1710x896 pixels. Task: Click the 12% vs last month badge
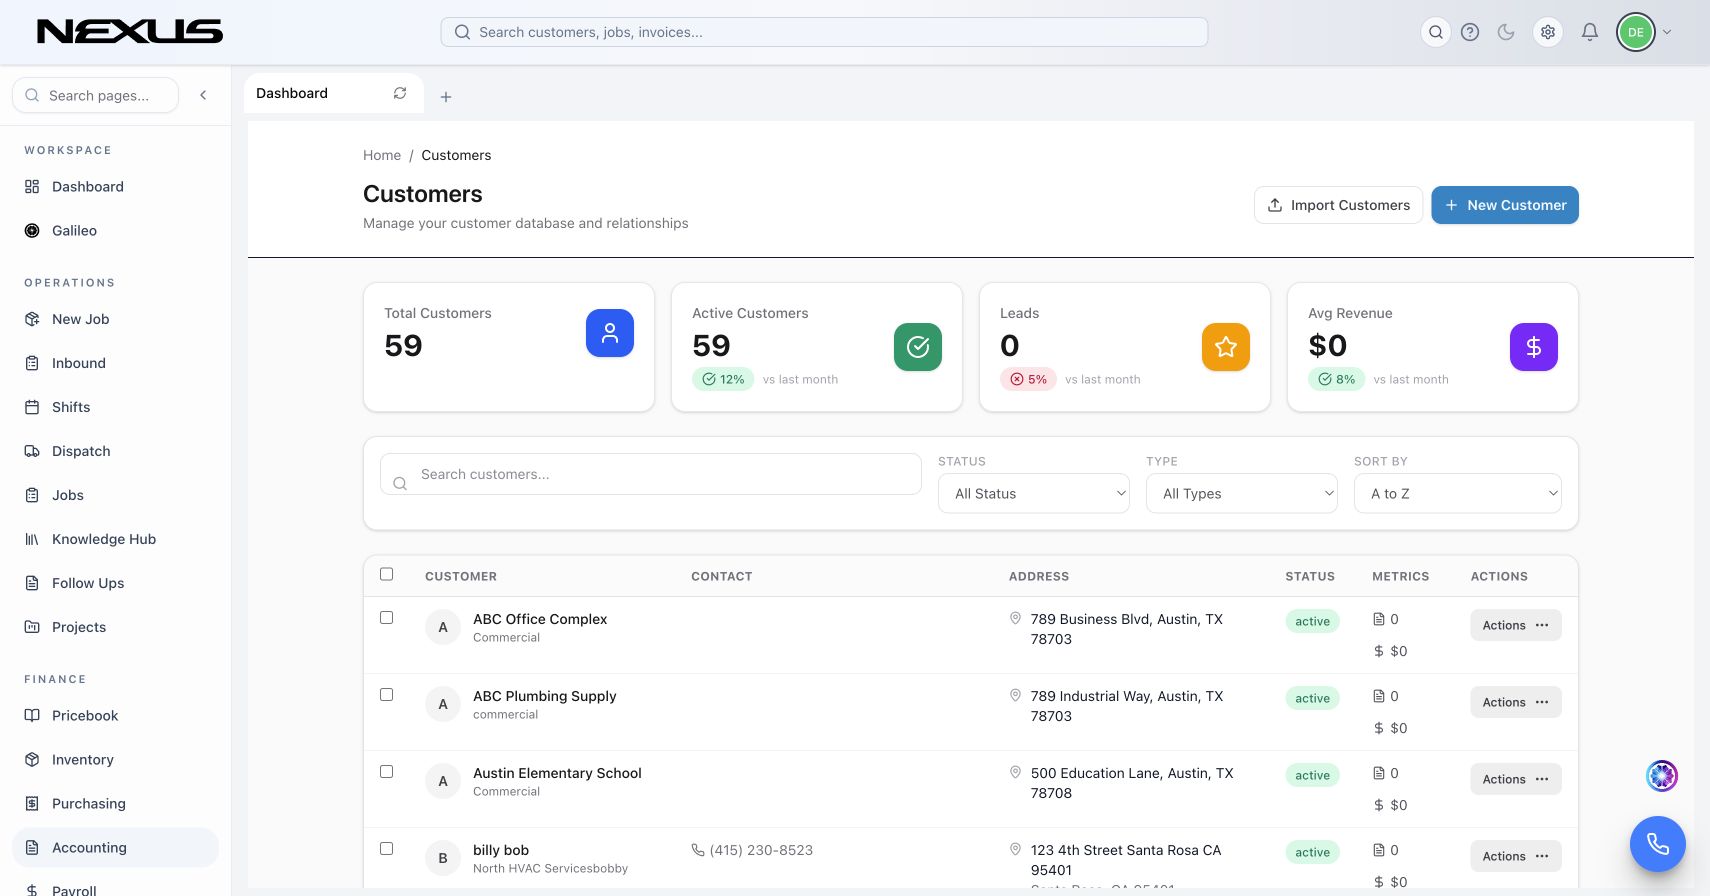pos(723,379)
